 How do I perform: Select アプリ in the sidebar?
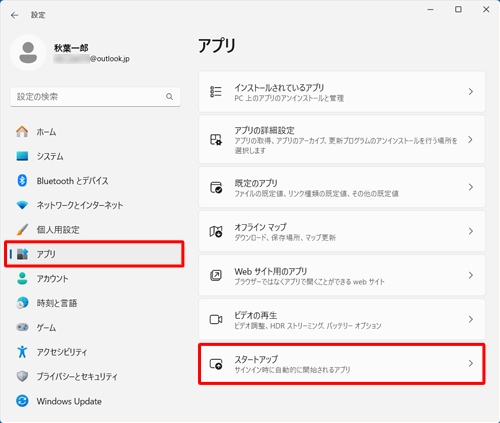(94, 254)
